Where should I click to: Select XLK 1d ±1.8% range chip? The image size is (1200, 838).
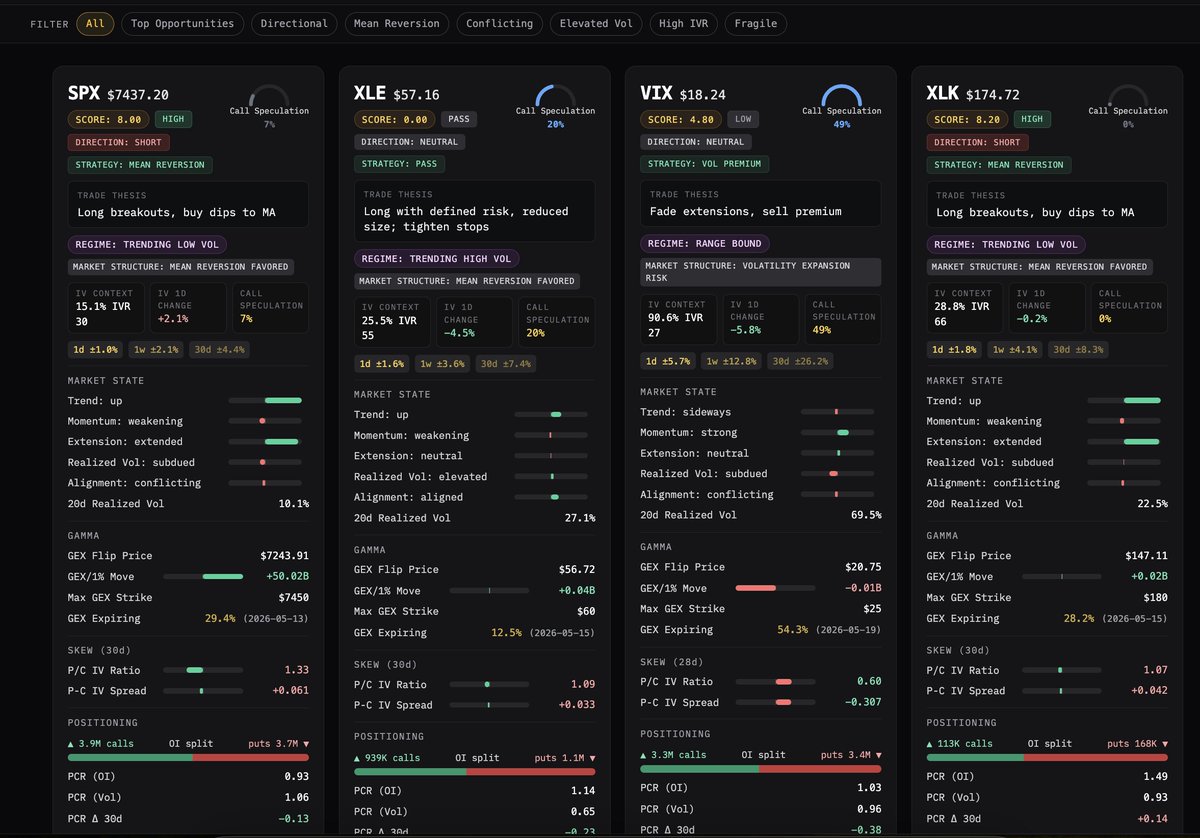[x=954, y=349]
